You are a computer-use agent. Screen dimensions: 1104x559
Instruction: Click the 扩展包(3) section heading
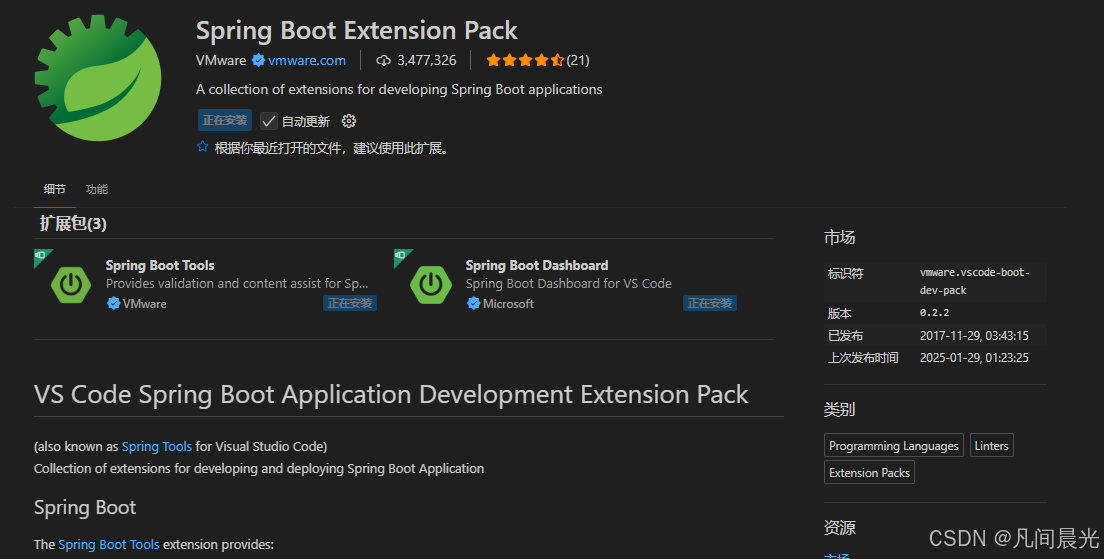(73, 224)
